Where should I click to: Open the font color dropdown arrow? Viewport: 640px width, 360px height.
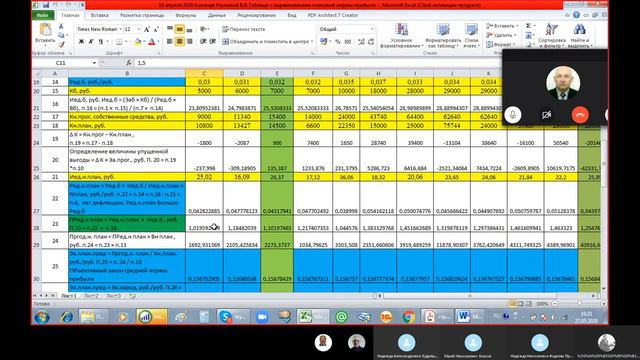158,42
